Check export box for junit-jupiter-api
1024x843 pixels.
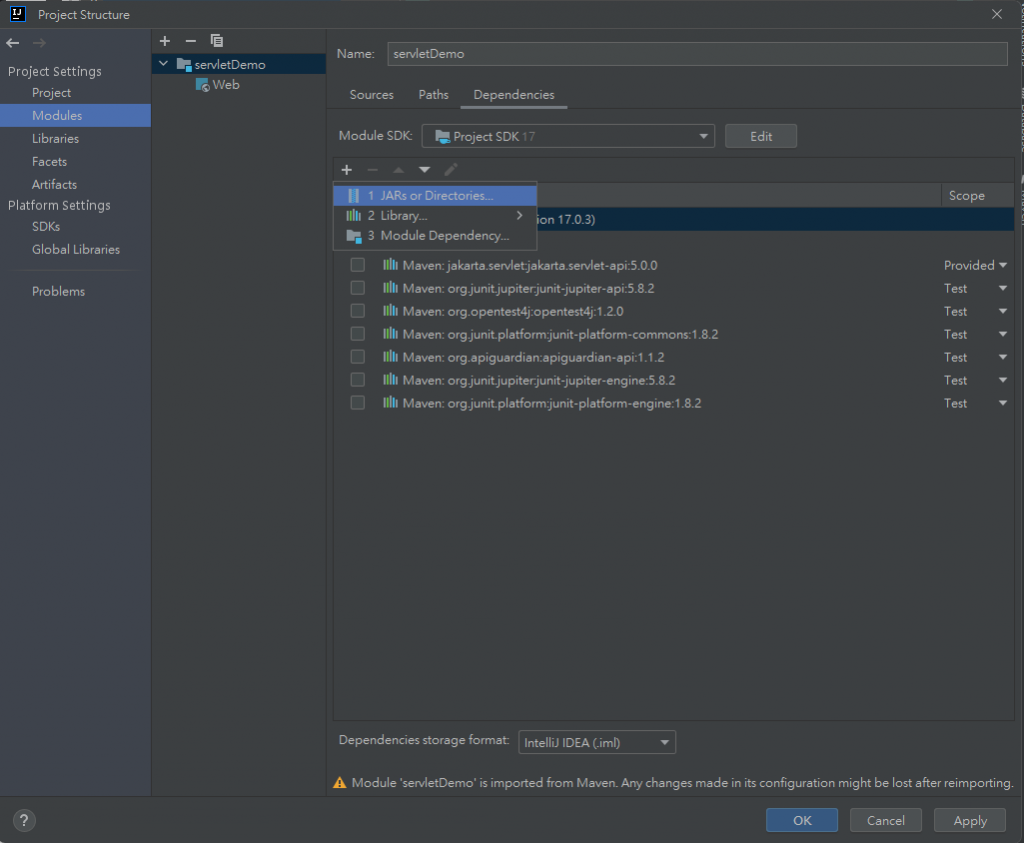(357, 287)
